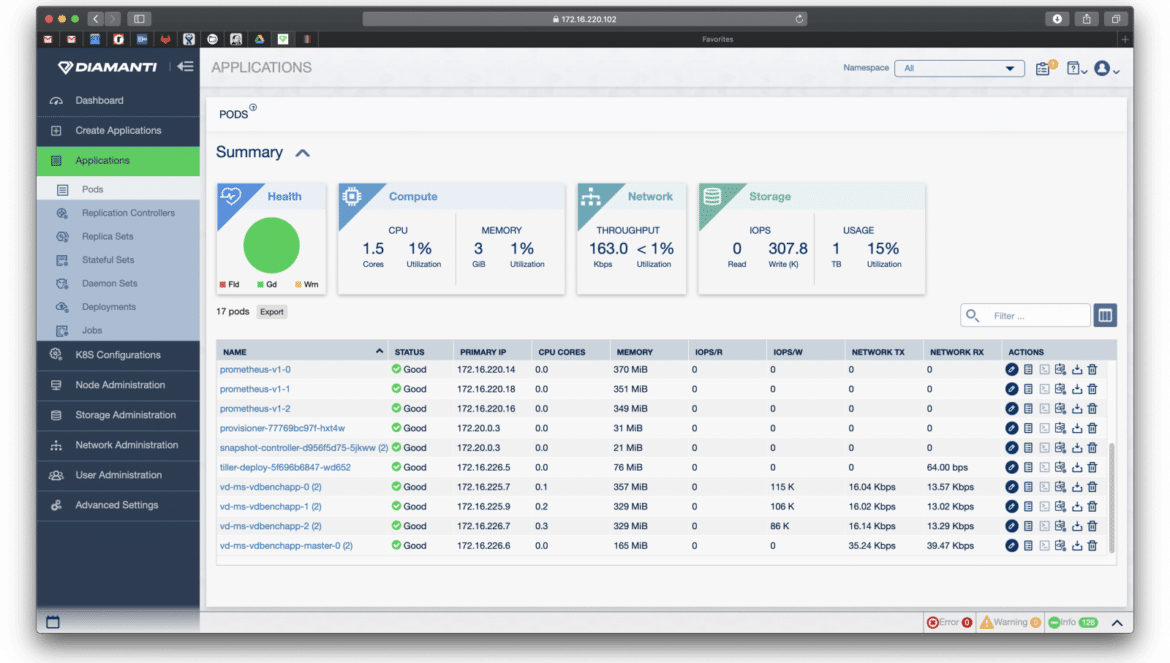Click download icon for snapshot-controller row
This screenshot has width=1170, height=663.
[1077, 447]
